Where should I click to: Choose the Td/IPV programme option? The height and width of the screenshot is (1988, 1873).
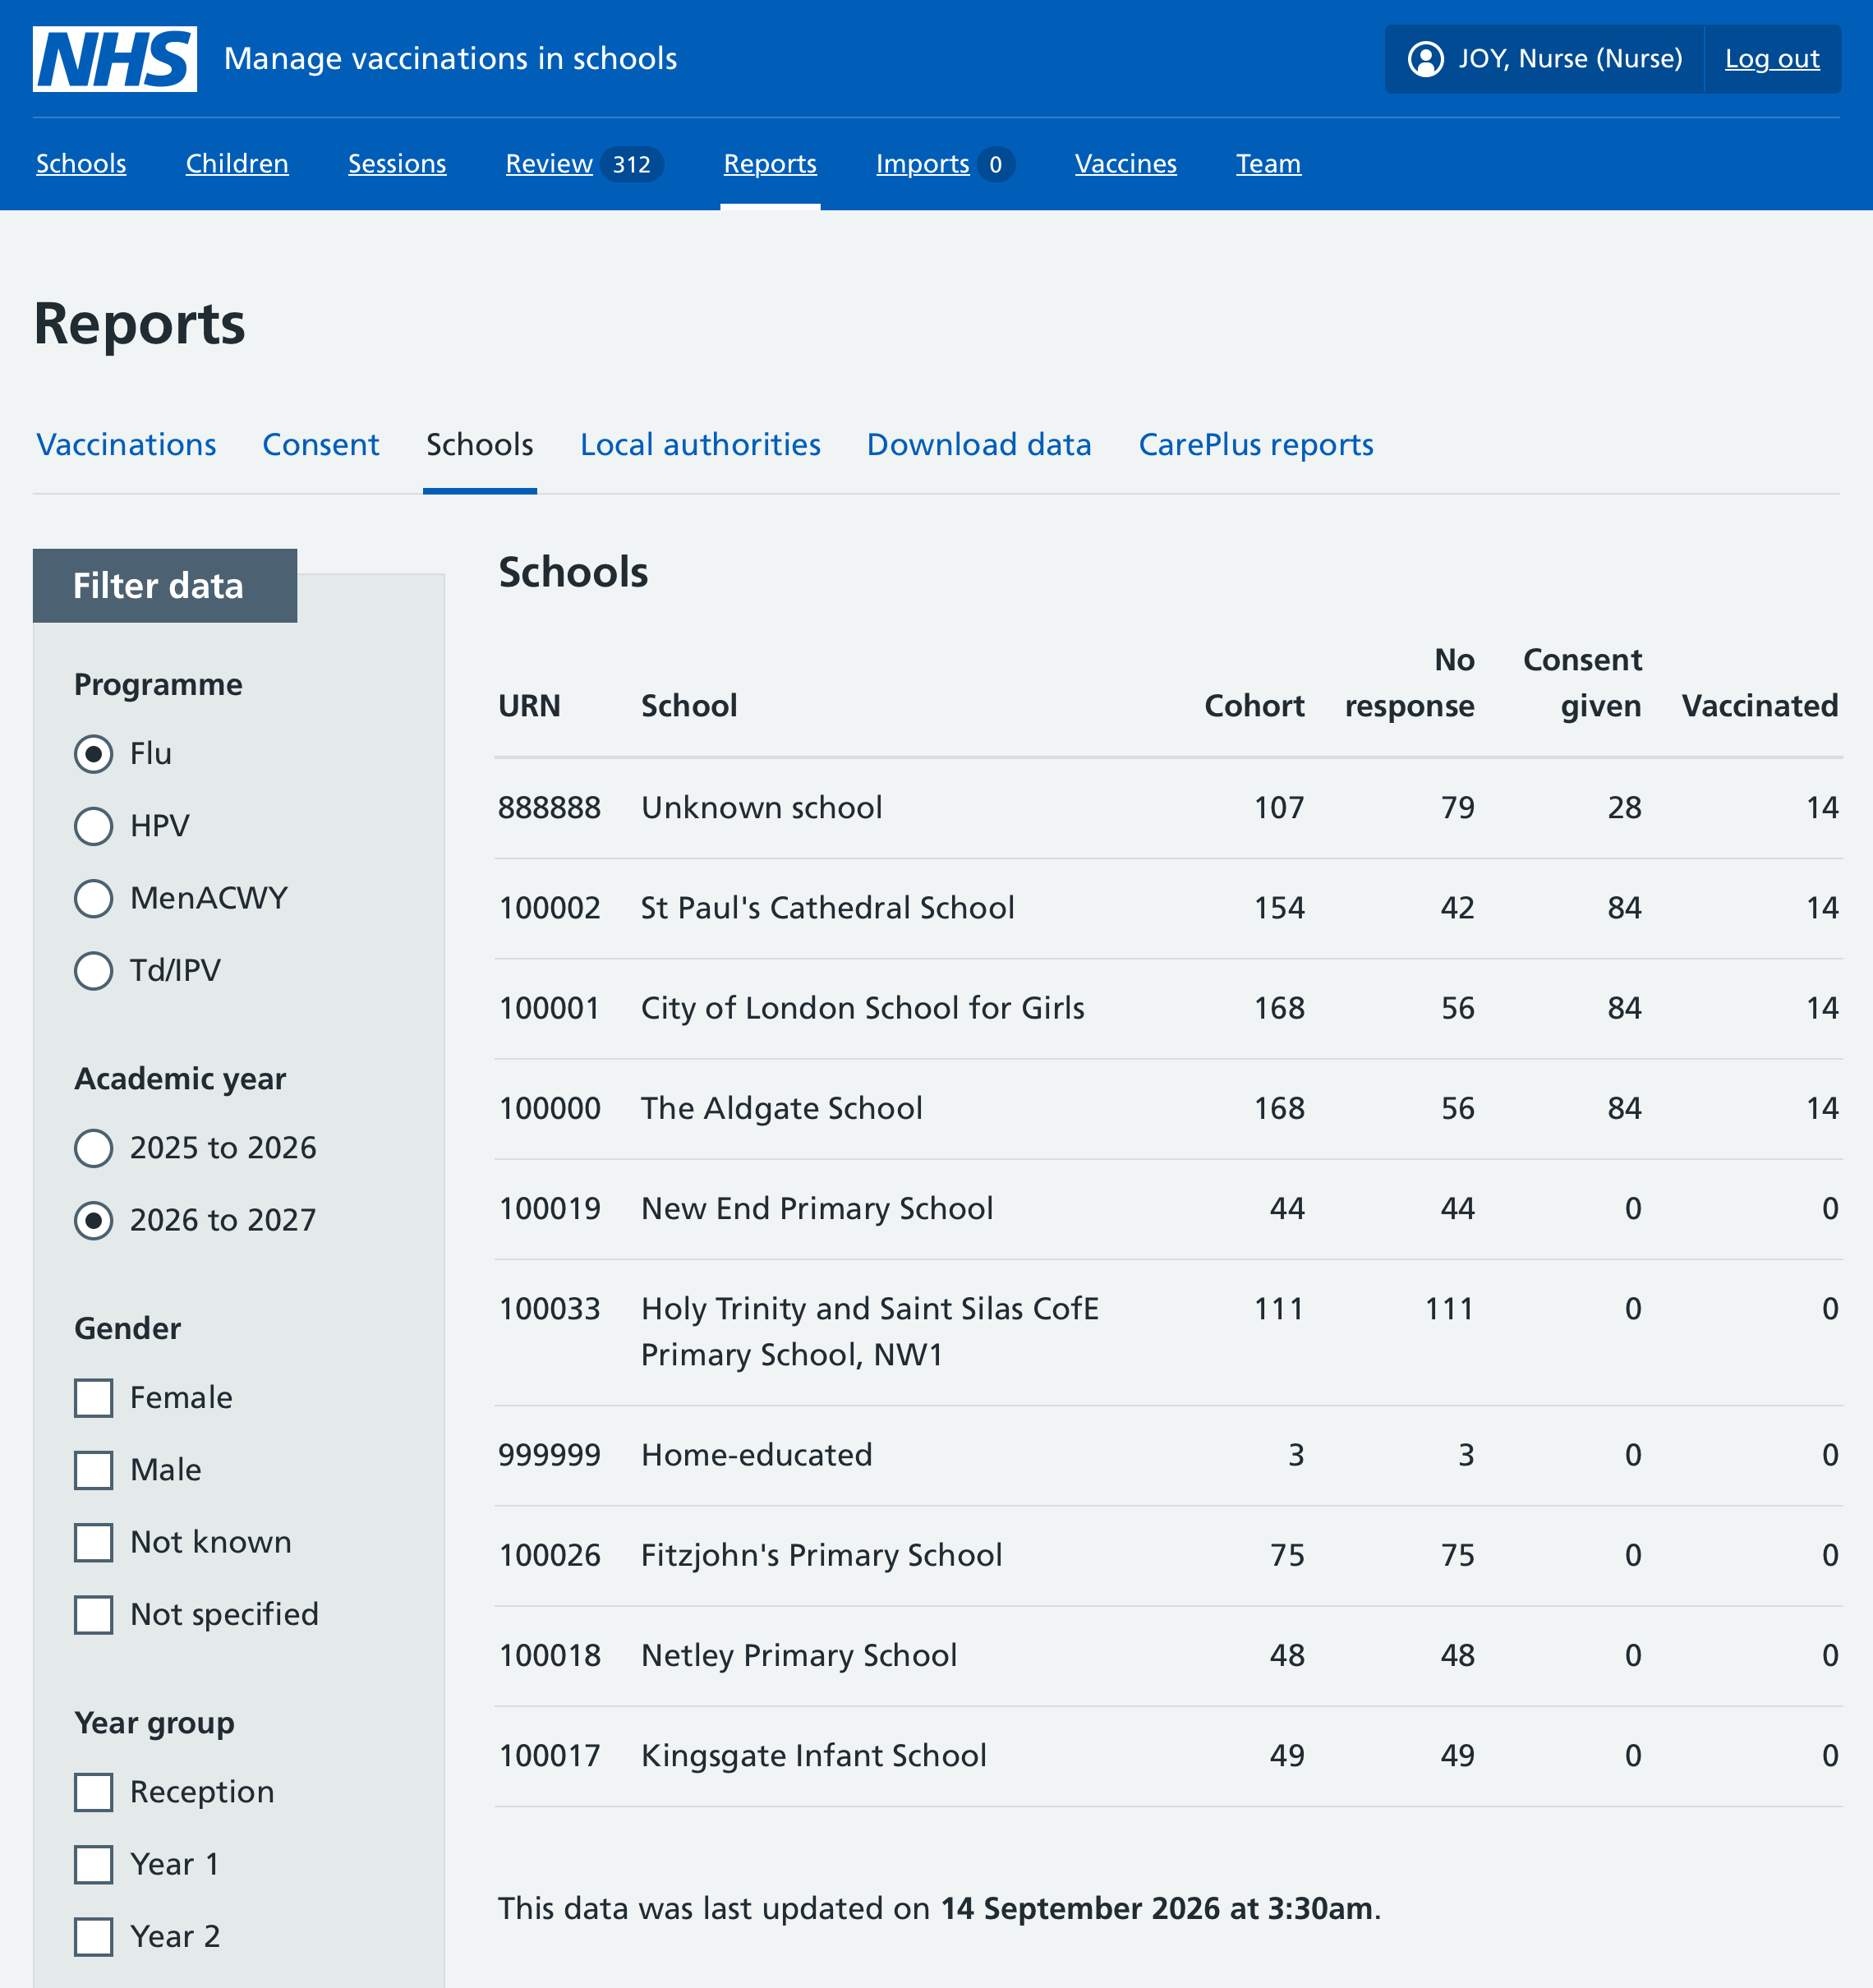click(94, 970)
